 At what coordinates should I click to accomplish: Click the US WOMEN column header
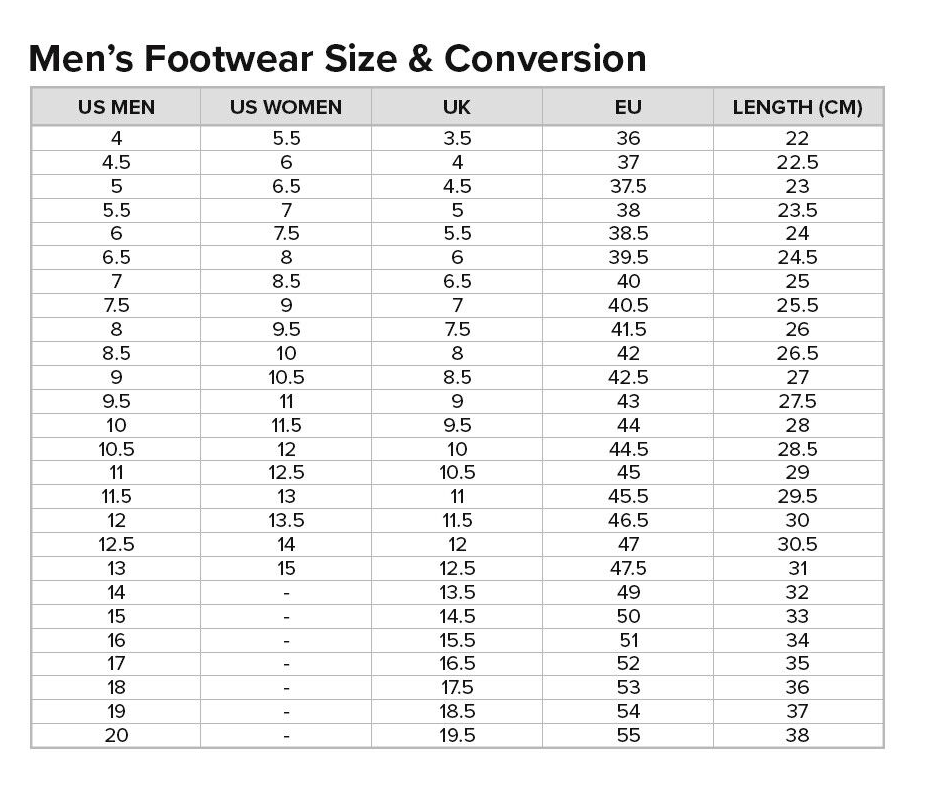(286, 107)
